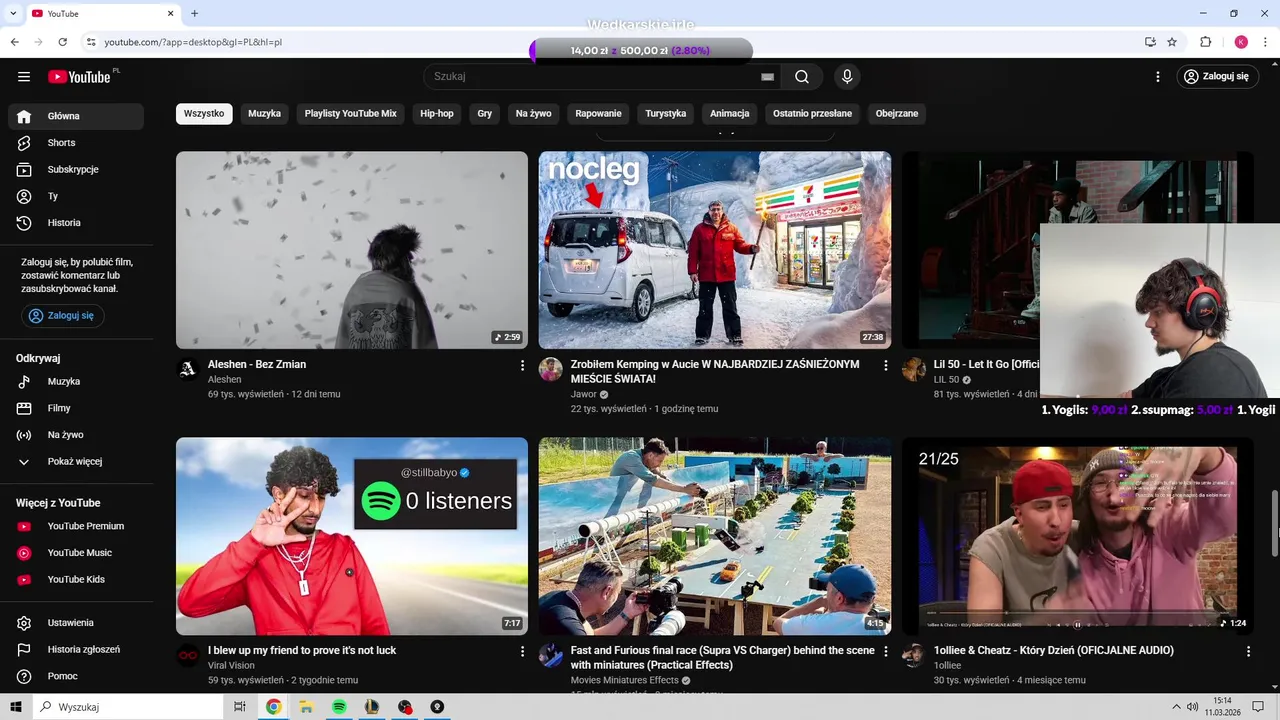The width and height of the screenshot is (1280, 720).
Task: Open YouTube settings three-dot menu beside the Zaloguj się button
Action: pyautogui.click(x=1158, y=77)
